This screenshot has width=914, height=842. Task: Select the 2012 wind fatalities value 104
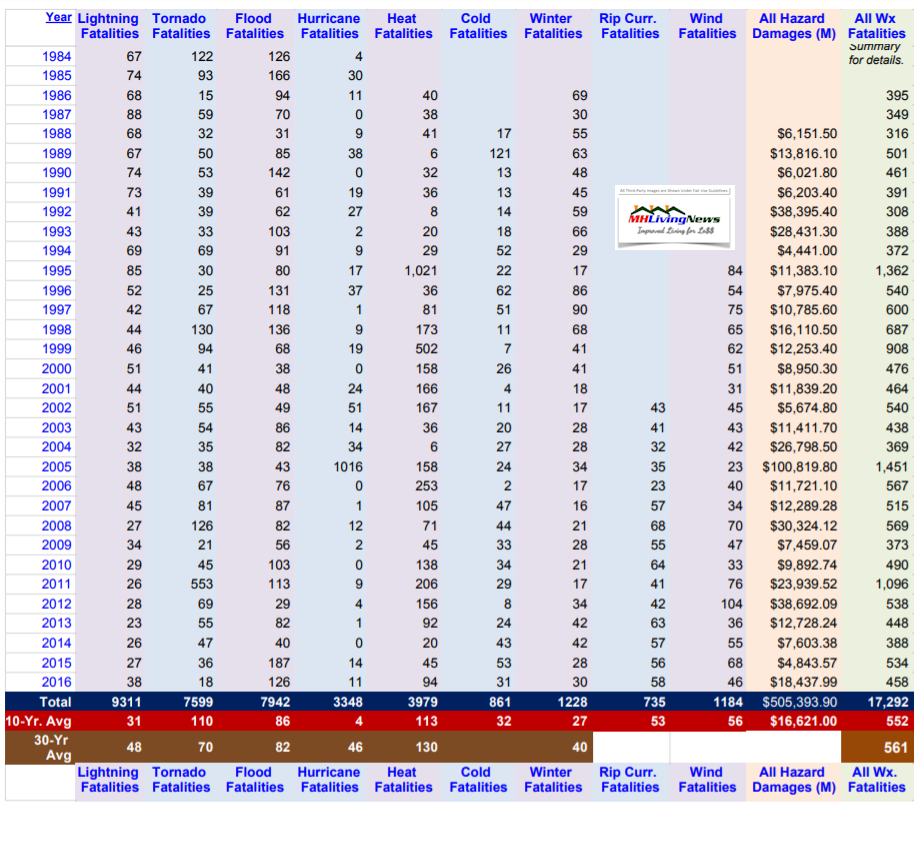point(731,604)
